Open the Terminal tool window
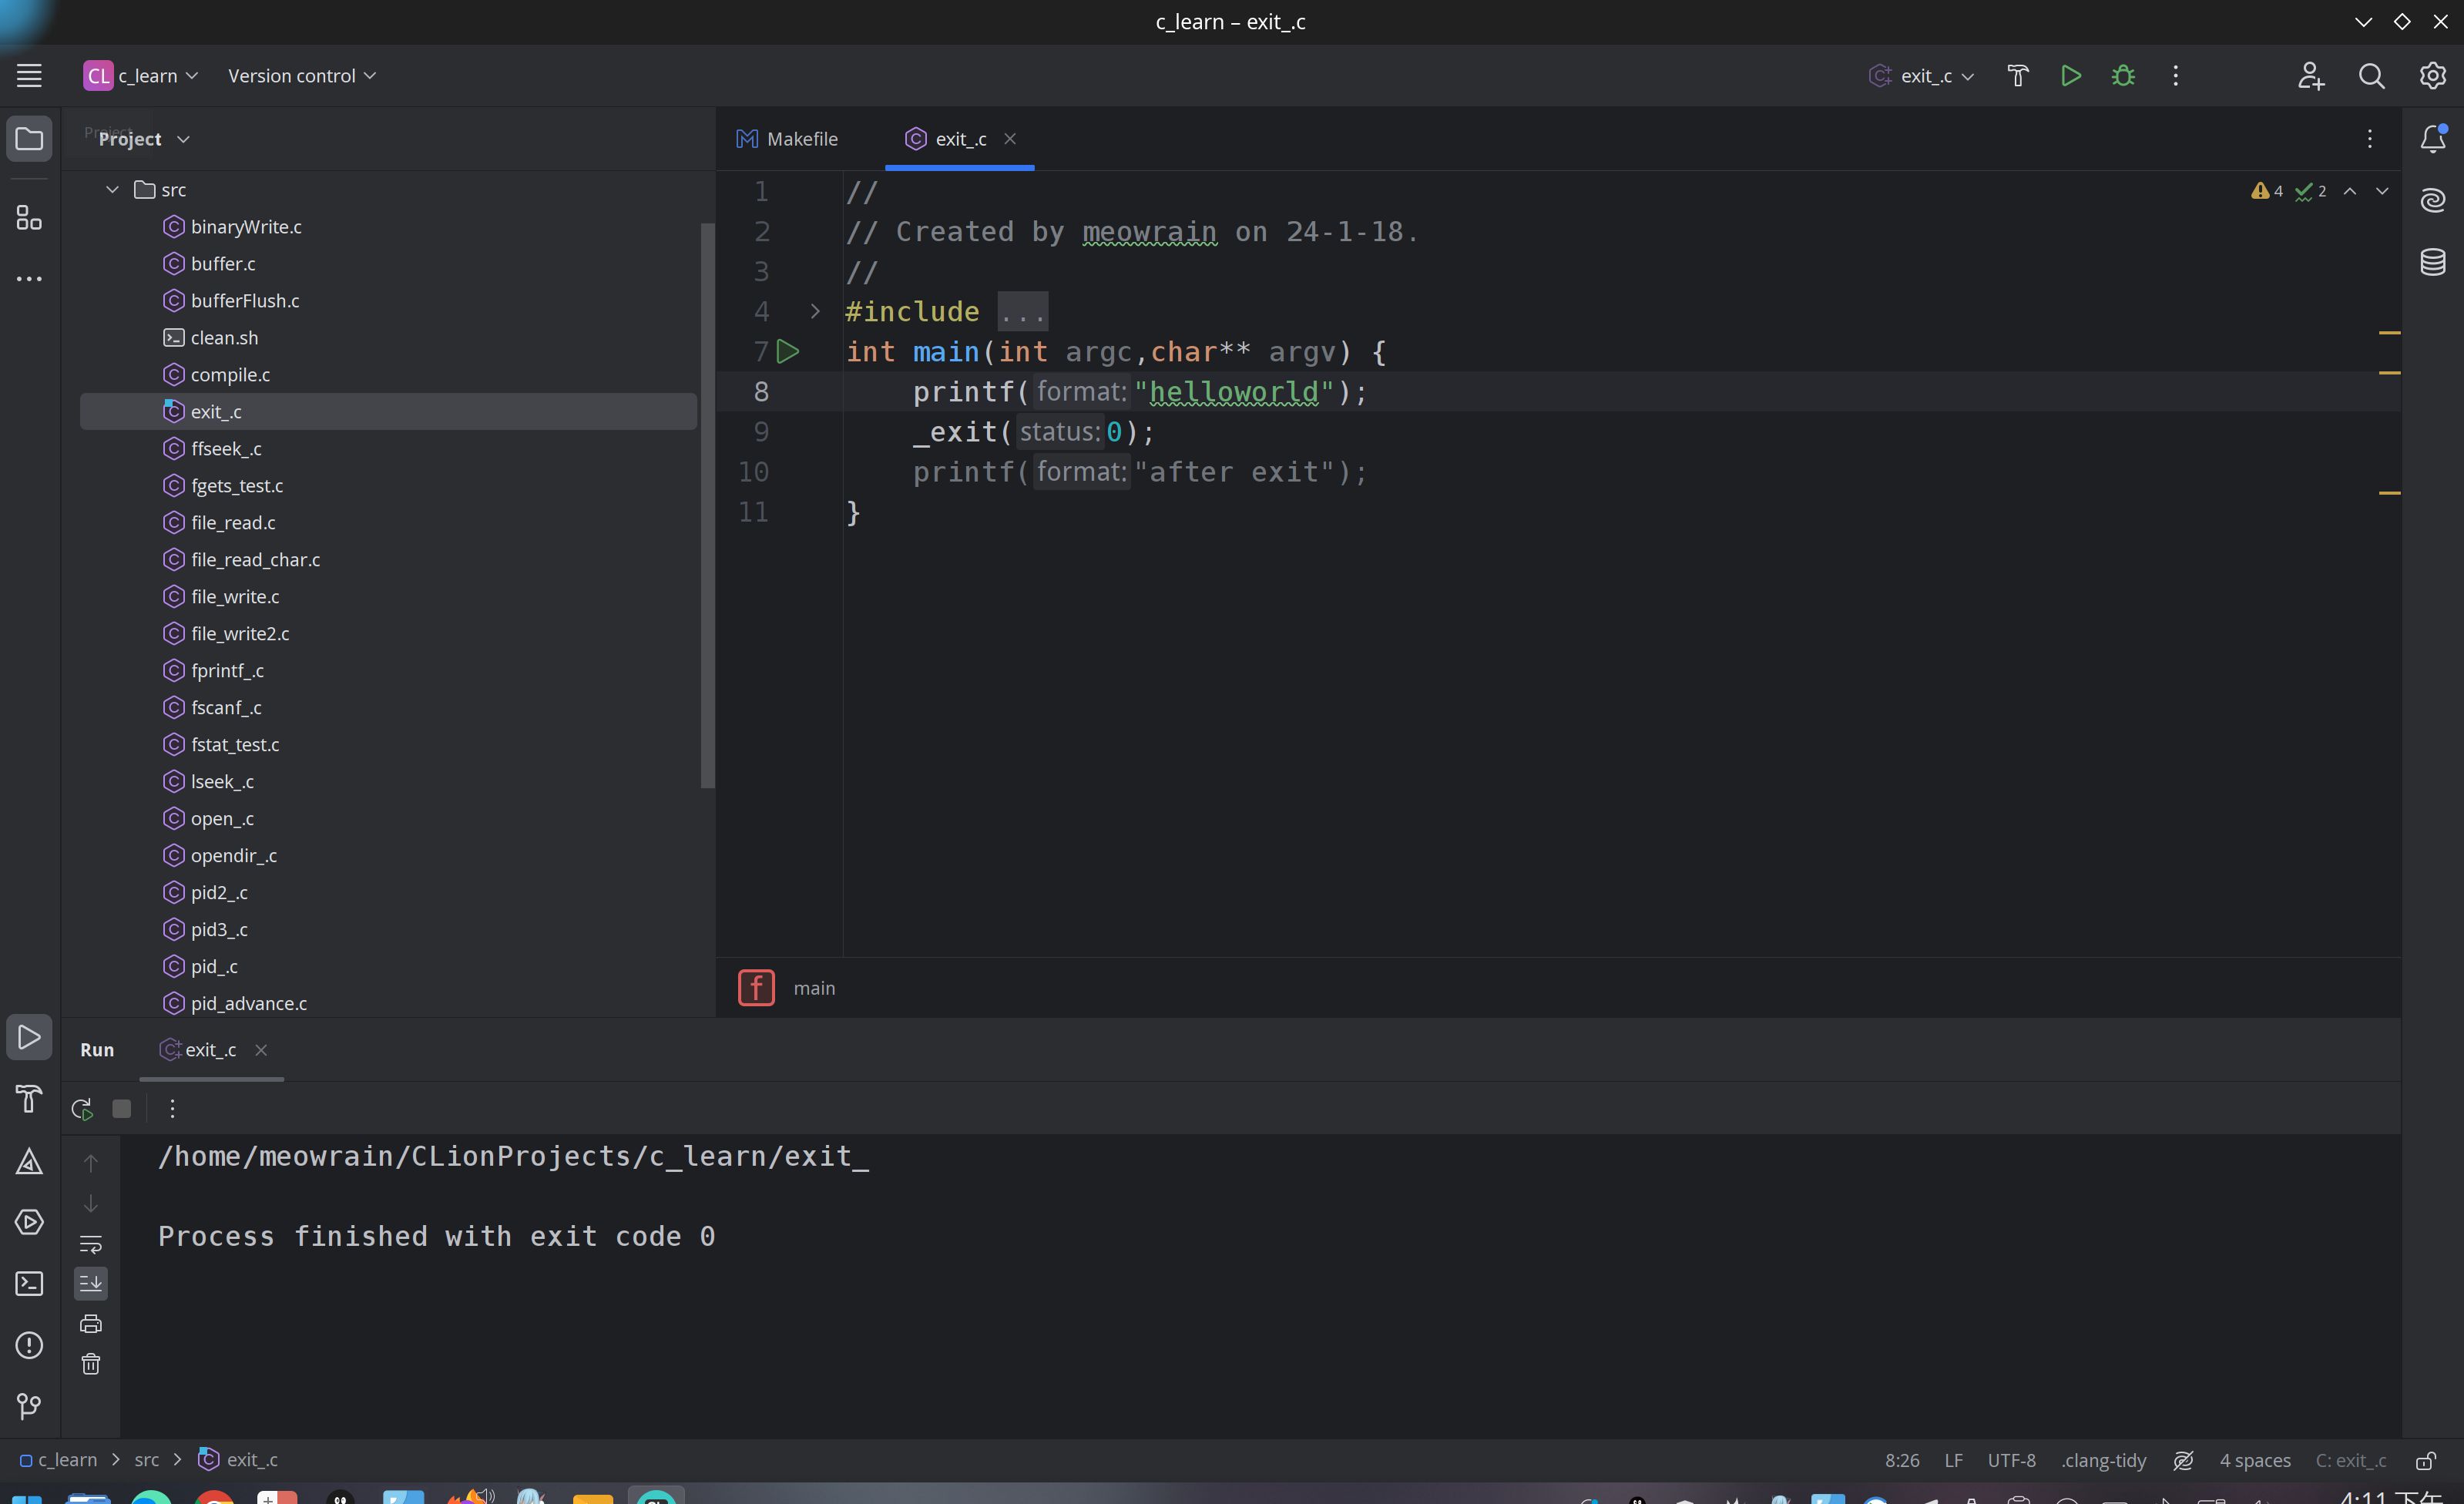 [29, 1284]
